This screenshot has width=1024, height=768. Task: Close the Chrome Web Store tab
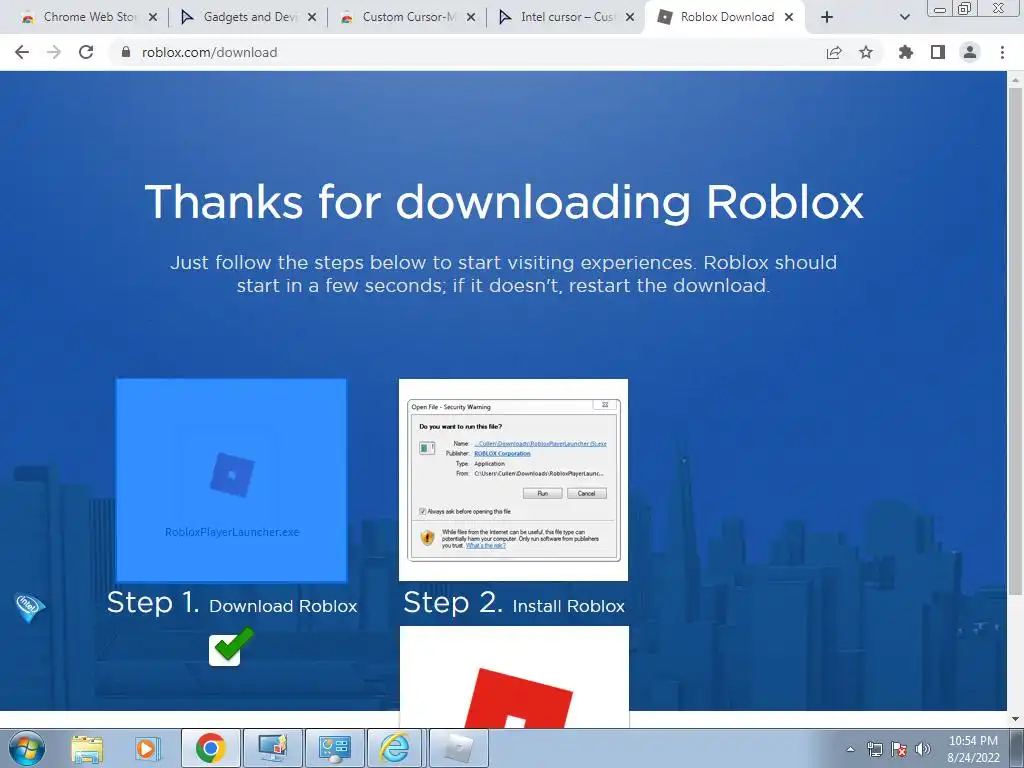(x=153, y=17)
